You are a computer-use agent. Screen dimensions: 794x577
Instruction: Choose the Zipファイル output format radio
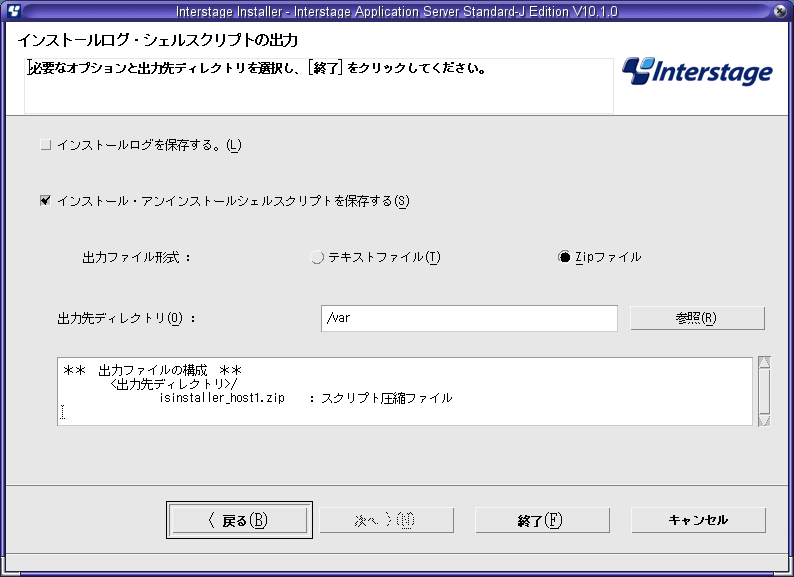coord(564,257)
